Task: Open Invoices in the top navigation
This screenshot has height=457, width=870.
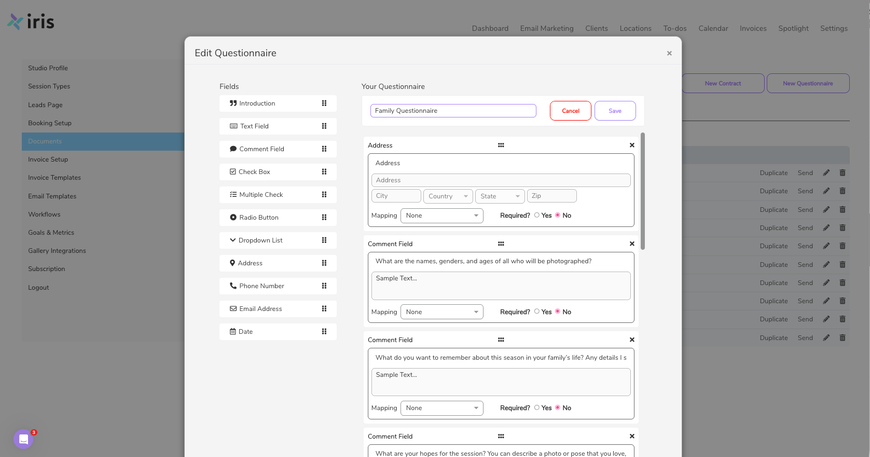Action: (x=753, y=28)
